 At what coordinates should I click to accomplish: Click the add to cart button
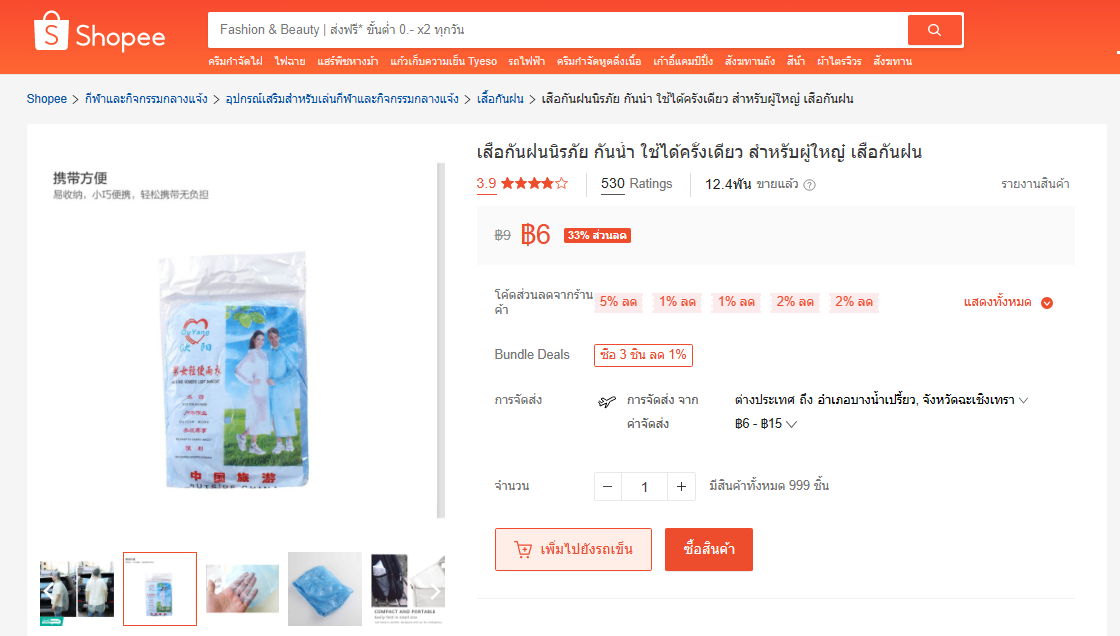pyautogui.click(x=574, y=550)
